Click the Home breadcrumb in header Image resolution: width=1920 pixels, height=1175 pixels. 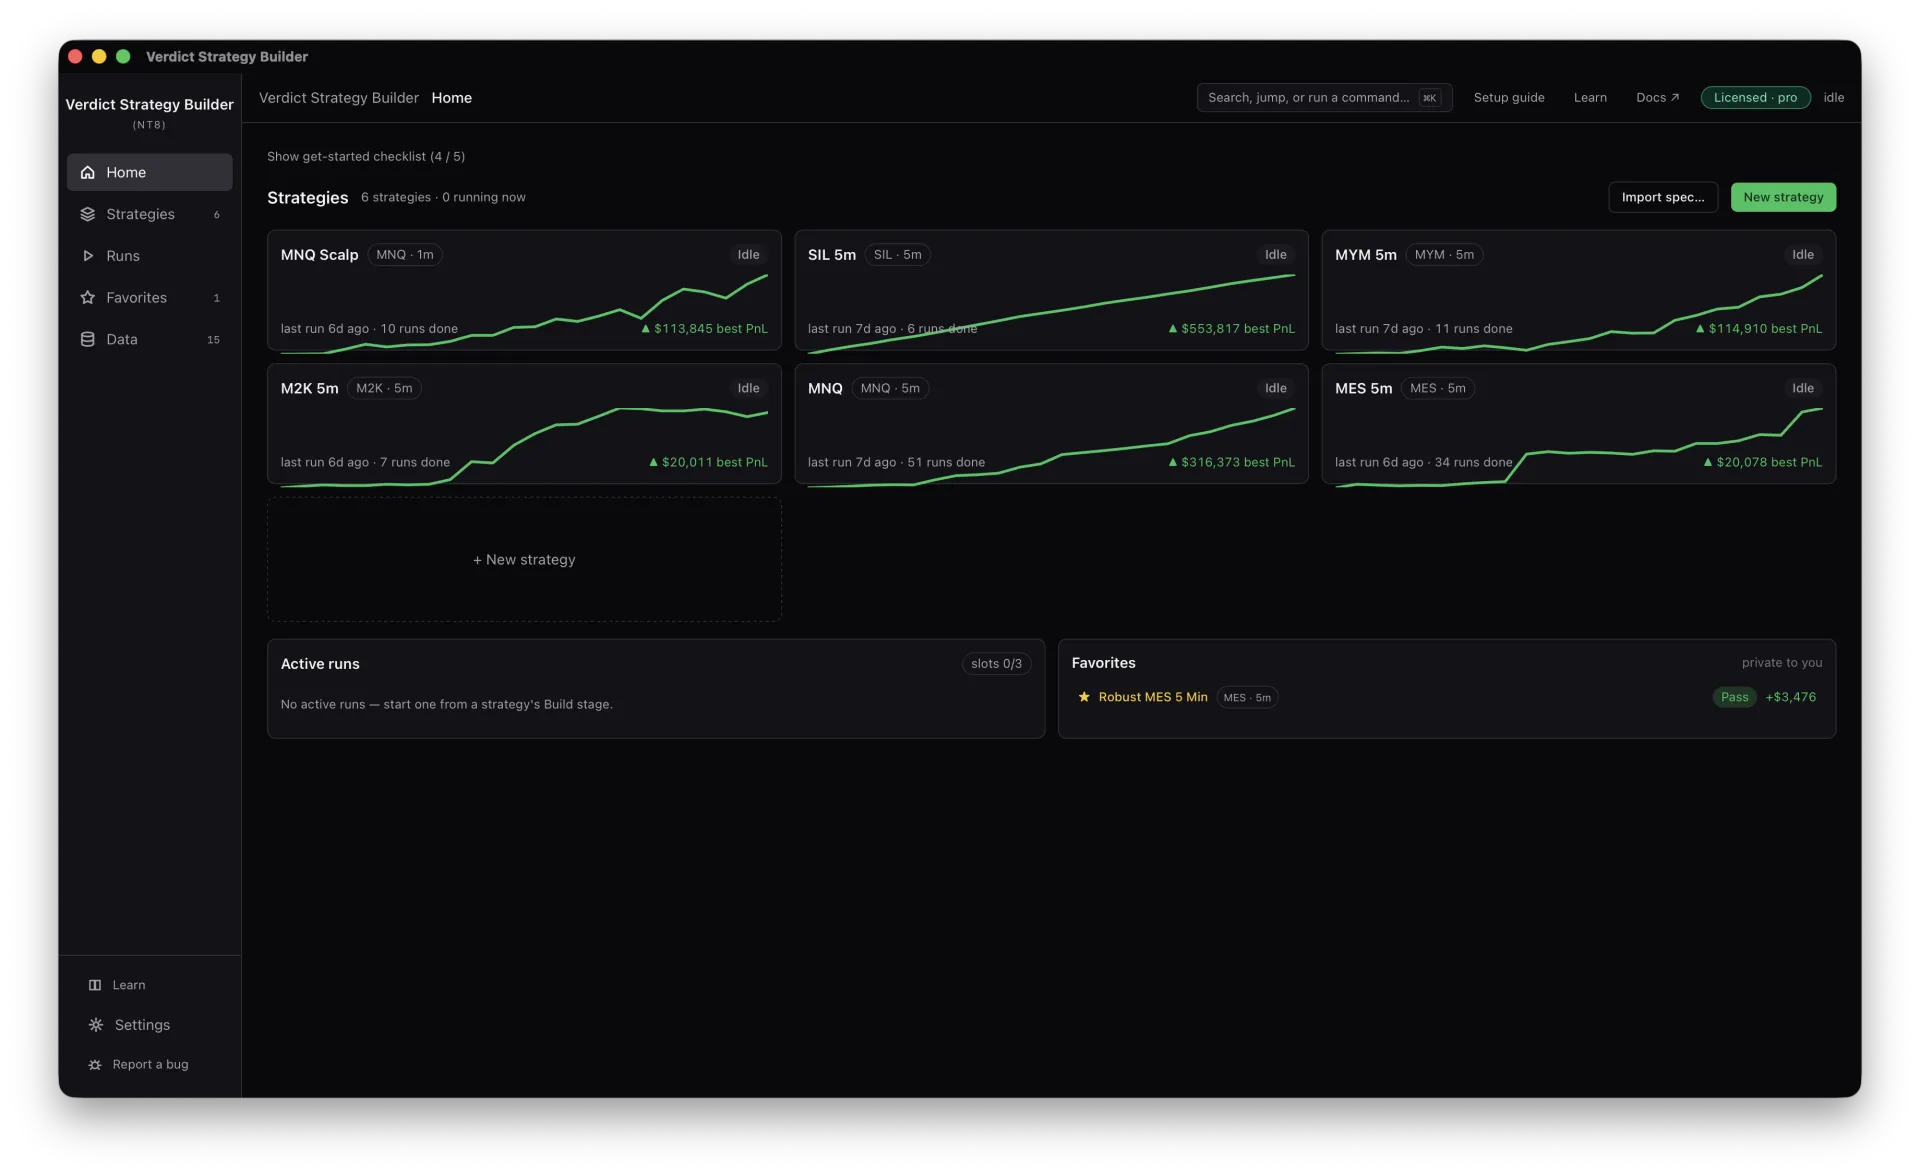click(x=451, y=98)
